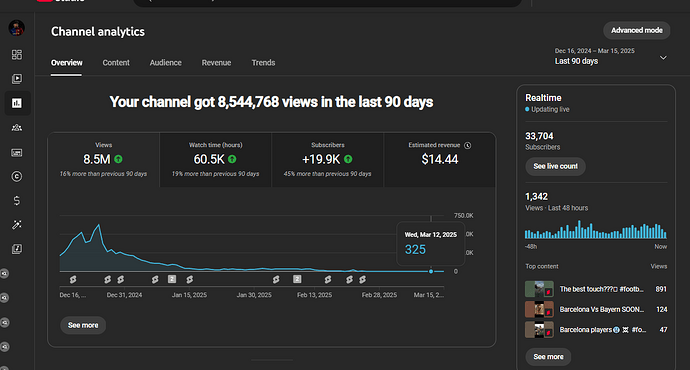Open the Content videos sidebar icon
Image resolution: width=690 pixels, height=370 pixels.
pos(17,79)
